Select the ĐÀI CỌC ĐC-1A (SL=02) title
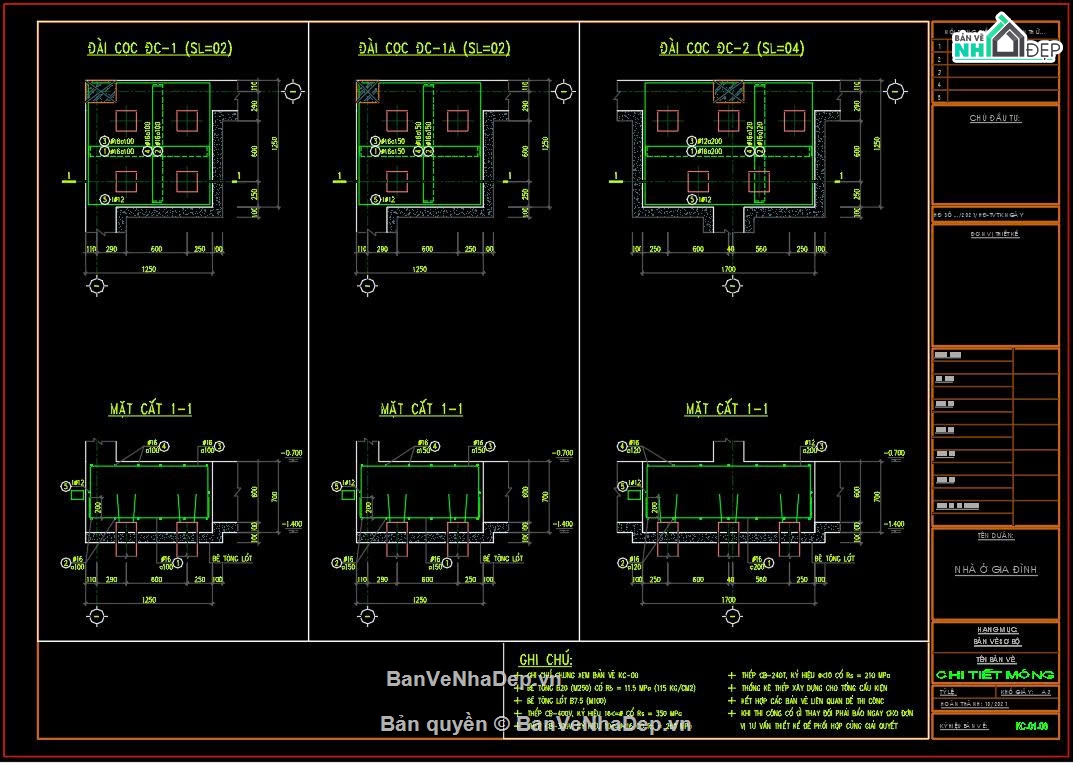Image resolution: width=1073 pixels, height=763 pixels. (x=434, y=48)
